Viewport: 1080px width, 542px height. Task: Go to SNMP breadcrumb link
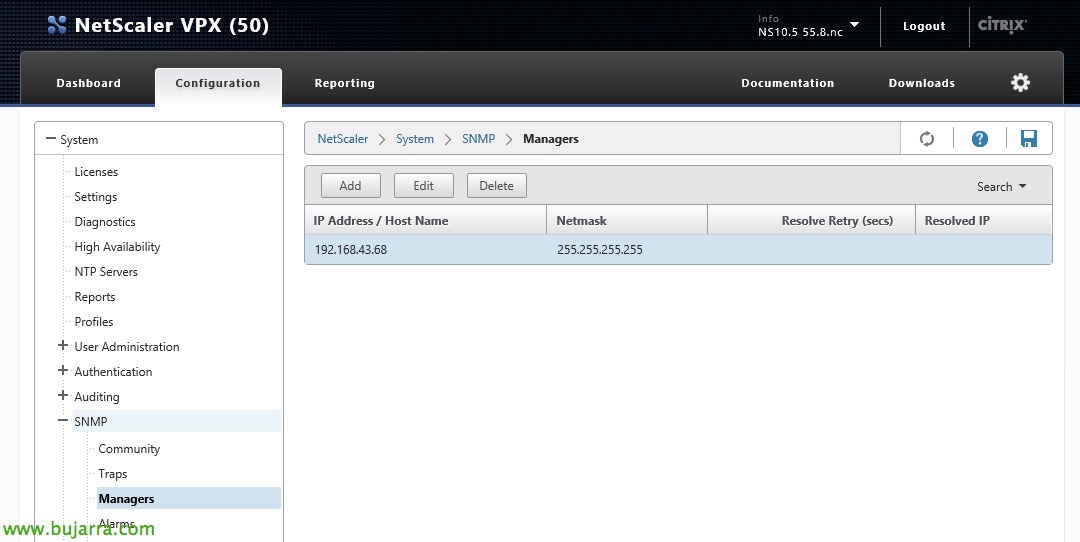(478, 138)
